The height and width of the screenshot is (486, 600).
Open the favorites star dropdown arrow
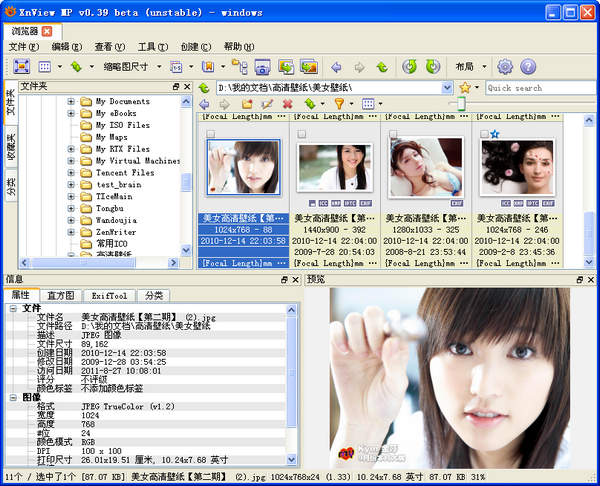click(x=477, y=88)
